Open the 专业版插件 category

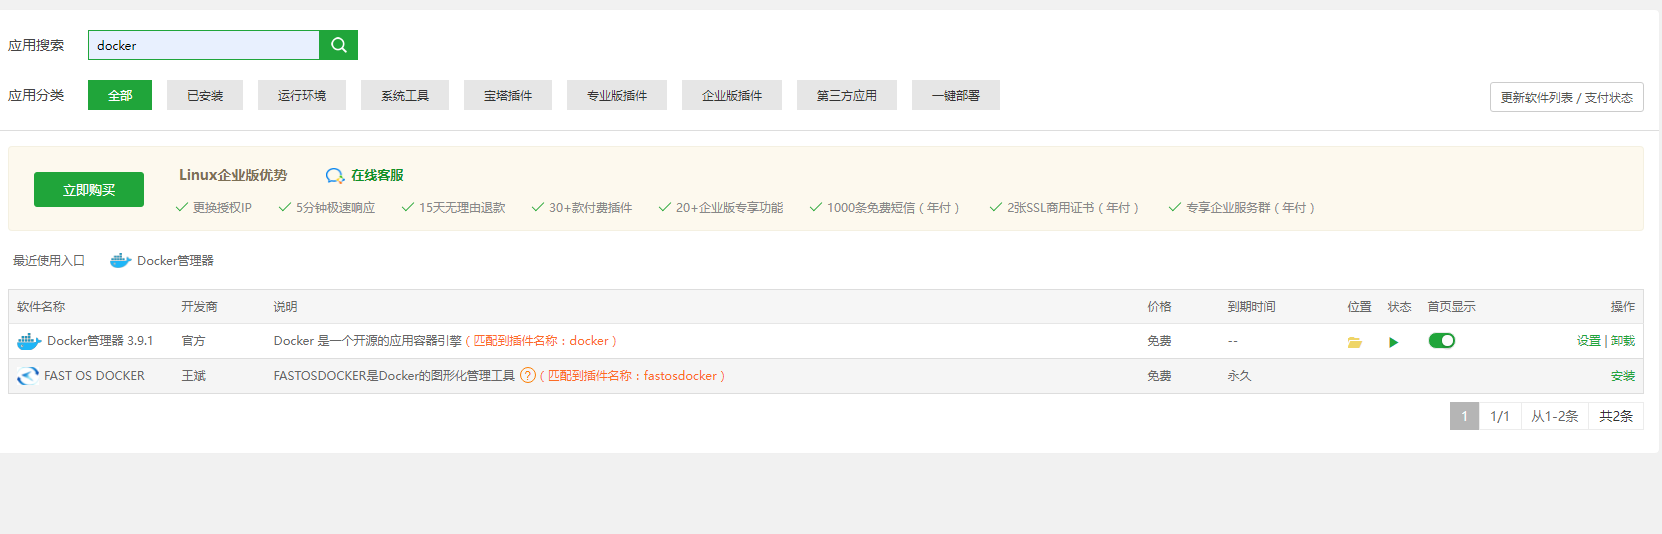coord(617,95)
